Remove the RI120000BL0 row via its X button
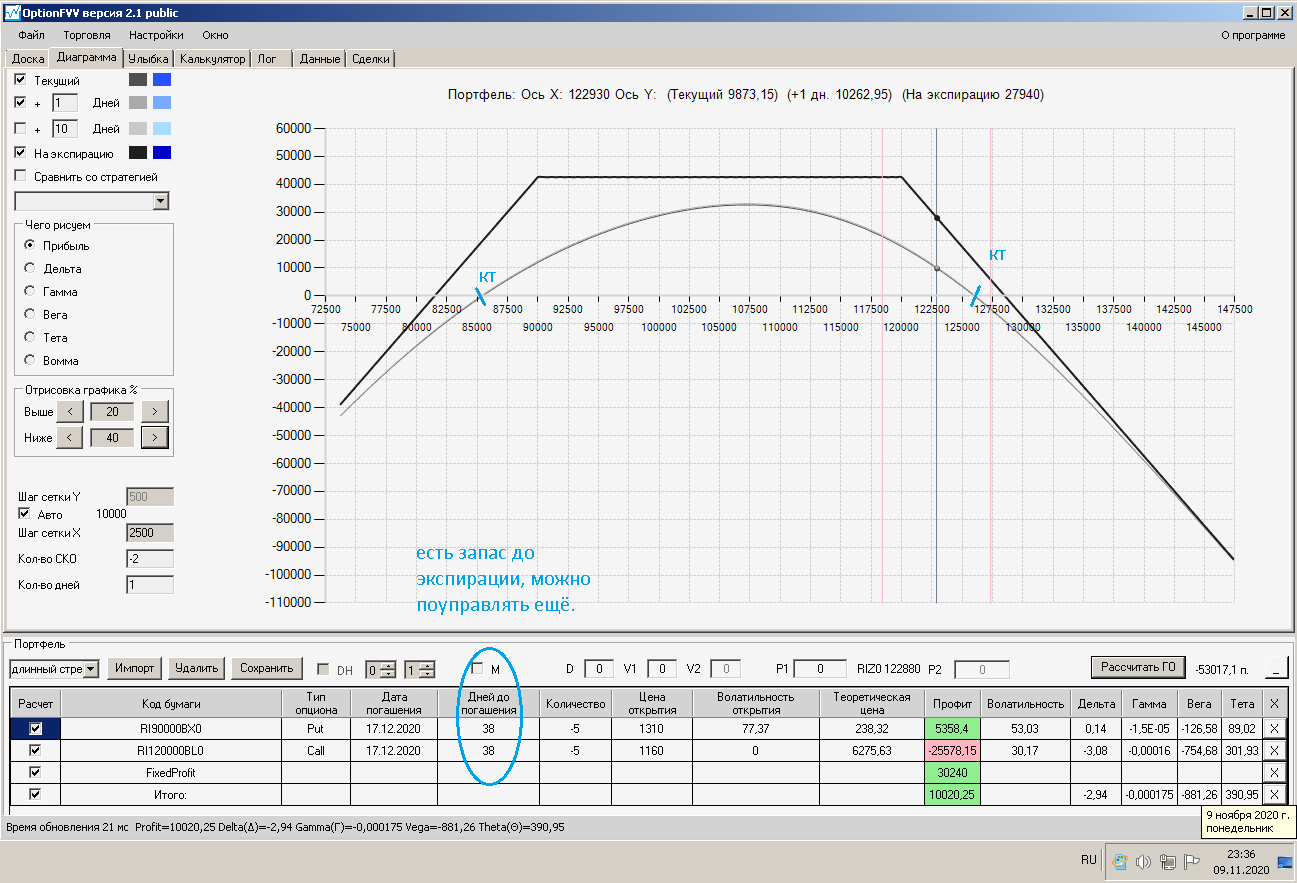 [1274, 750]
